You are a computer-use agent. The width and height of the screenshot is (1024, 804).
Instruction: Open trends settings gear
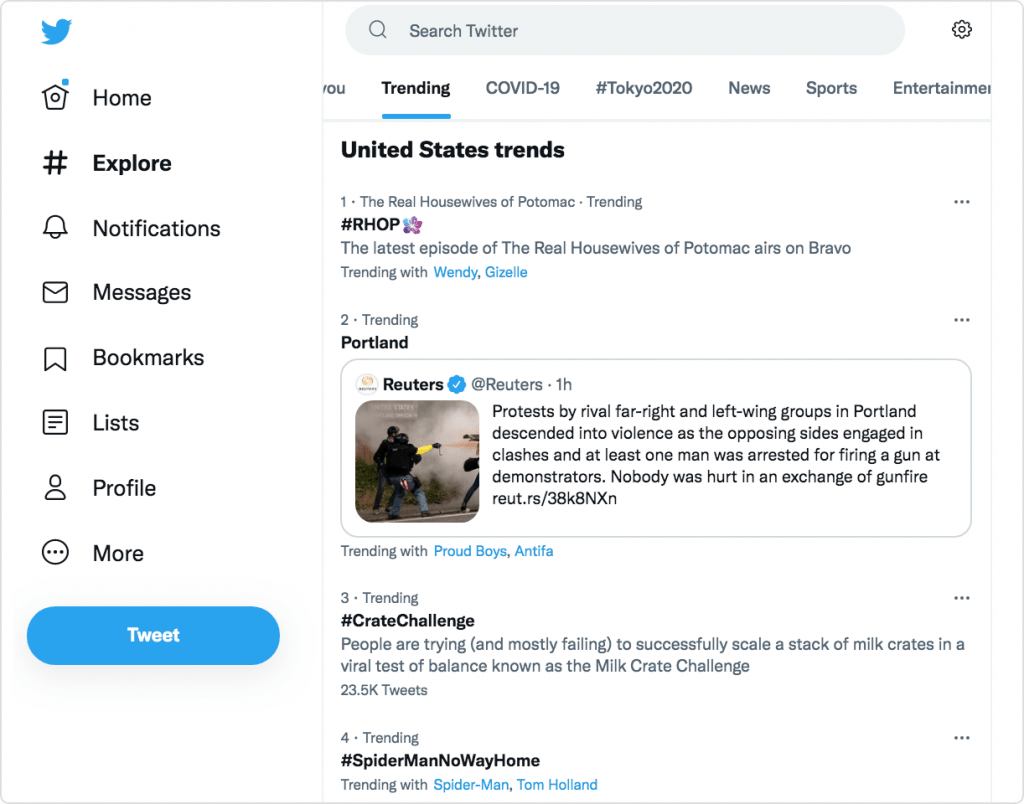[x=961, y=29]
